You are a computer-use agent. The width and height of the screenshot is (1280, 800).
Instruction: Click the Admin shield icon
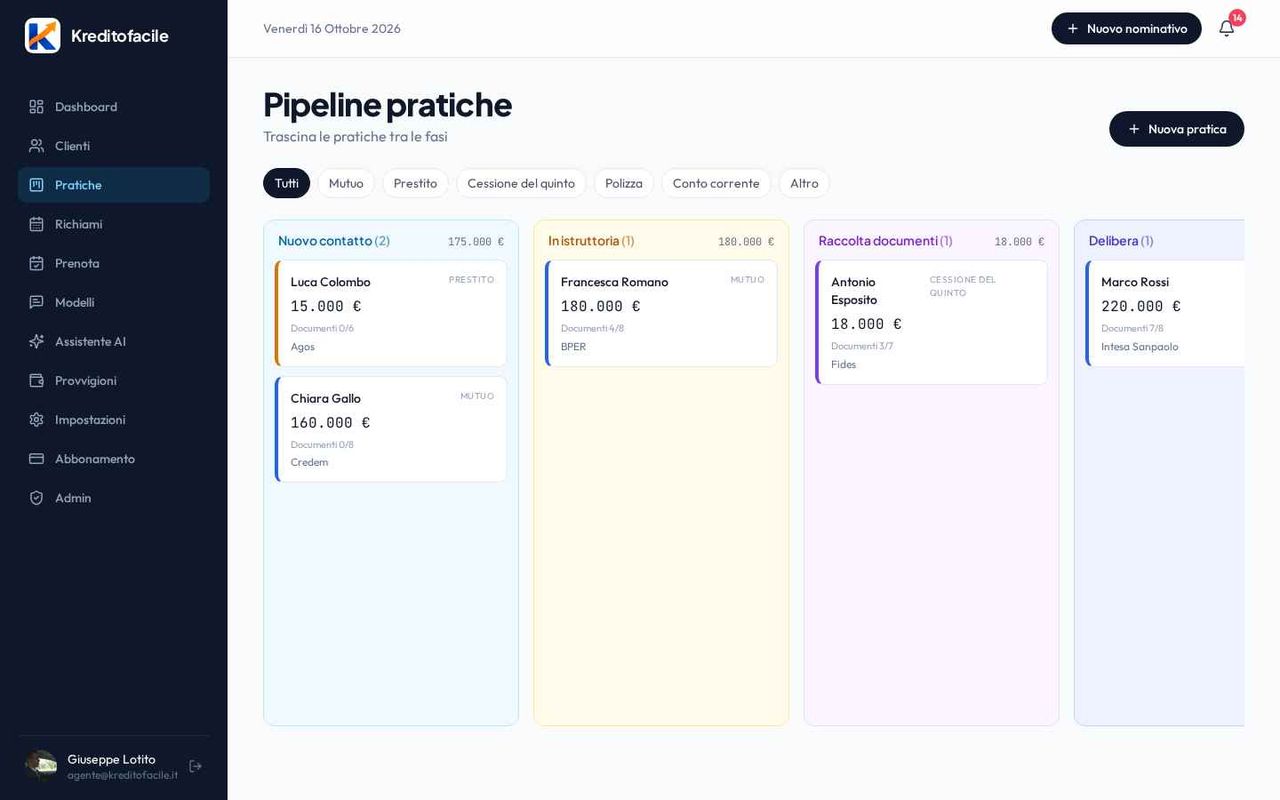[x=36, y=497]
